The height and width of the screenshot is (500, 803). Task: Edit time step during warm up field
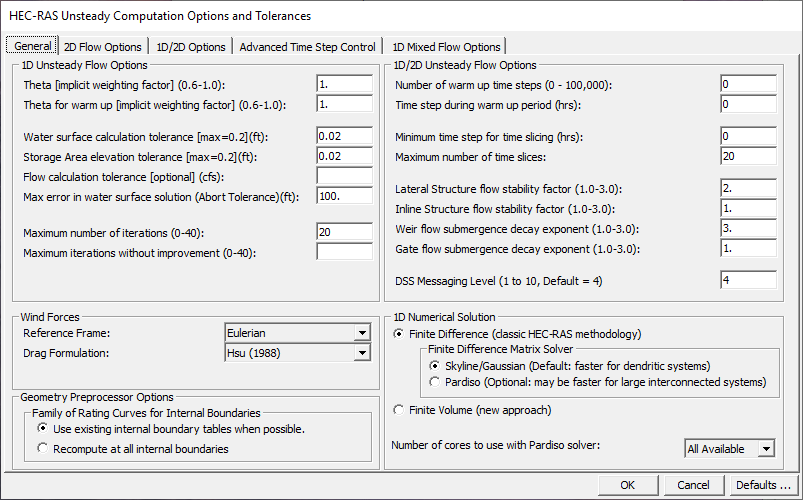pyautogui.click(x=748, y=104)
